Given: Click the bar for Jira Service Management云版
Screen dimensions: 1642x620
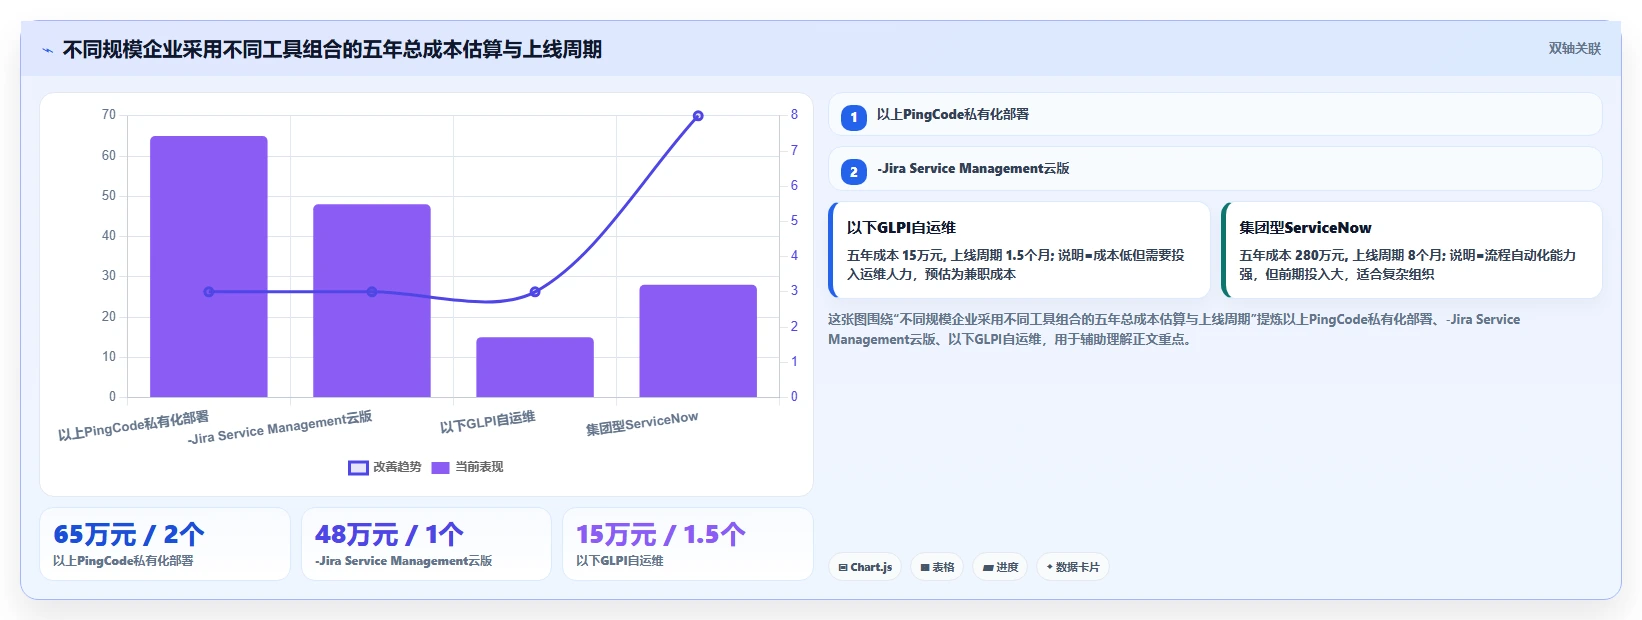Looking at the screenshot, I should (372, 300).
